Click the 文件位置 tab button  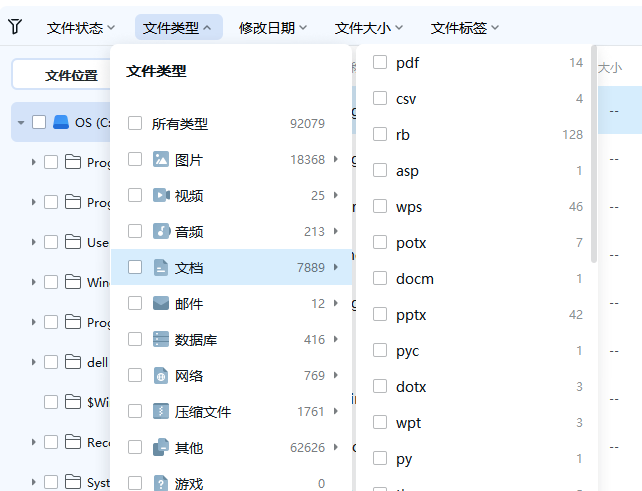[x=61, y=75]
